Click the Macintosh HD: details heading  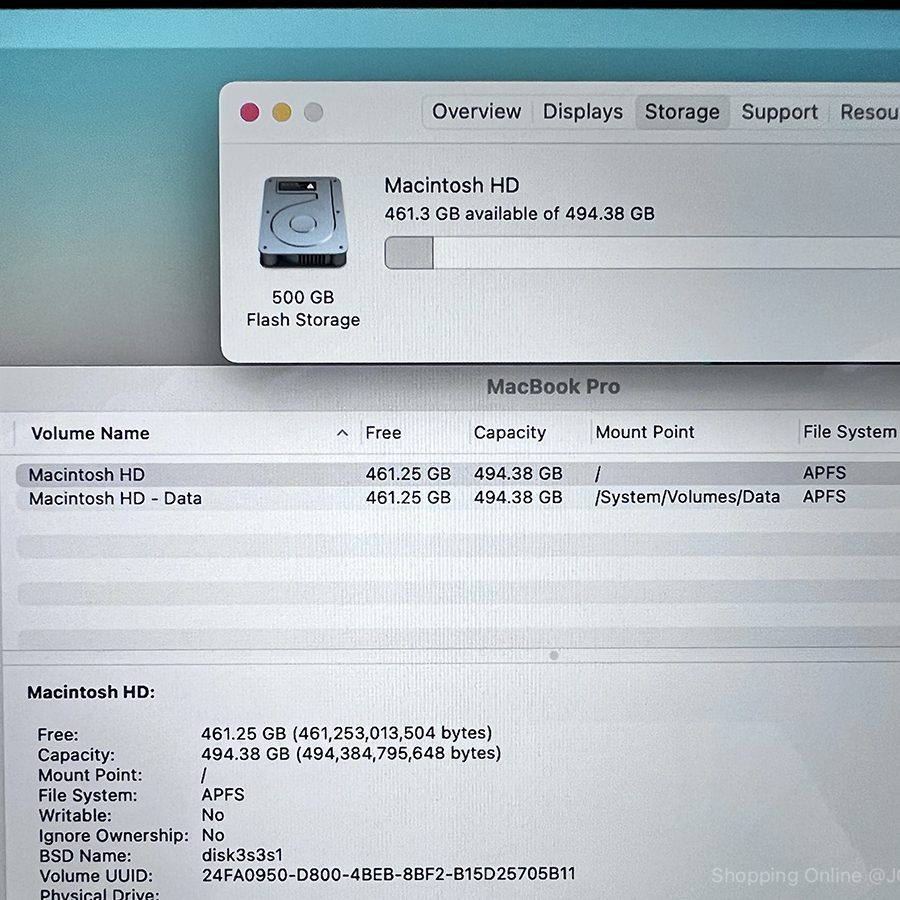pos(91,692)
